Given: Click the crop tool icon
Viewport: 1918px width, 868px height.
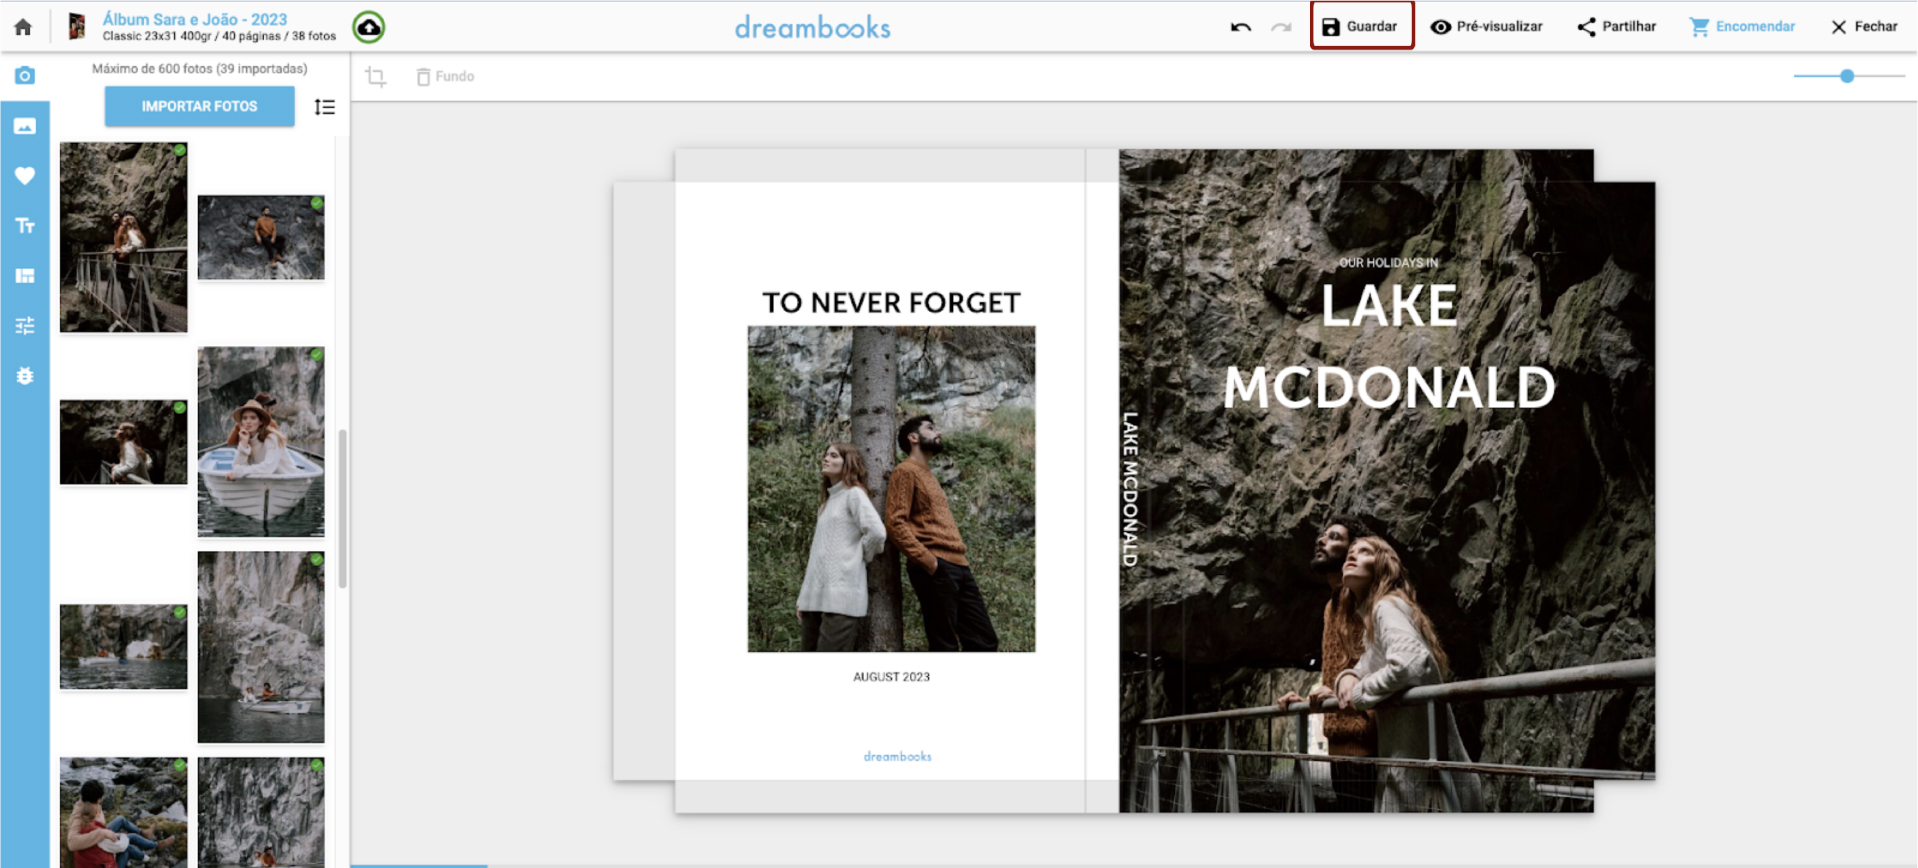Looking at the screenshot, I should click(x=376, y=77).
